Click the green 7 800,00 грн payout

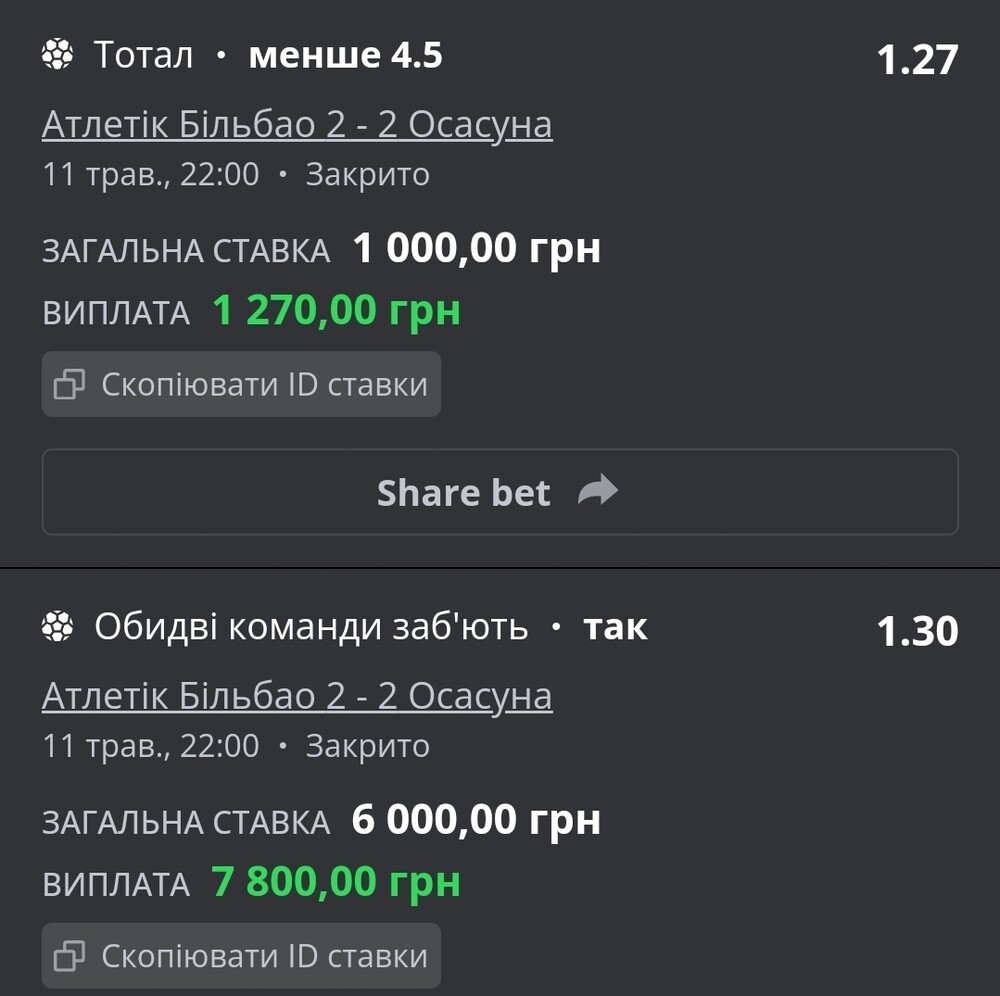coord(336,883)
